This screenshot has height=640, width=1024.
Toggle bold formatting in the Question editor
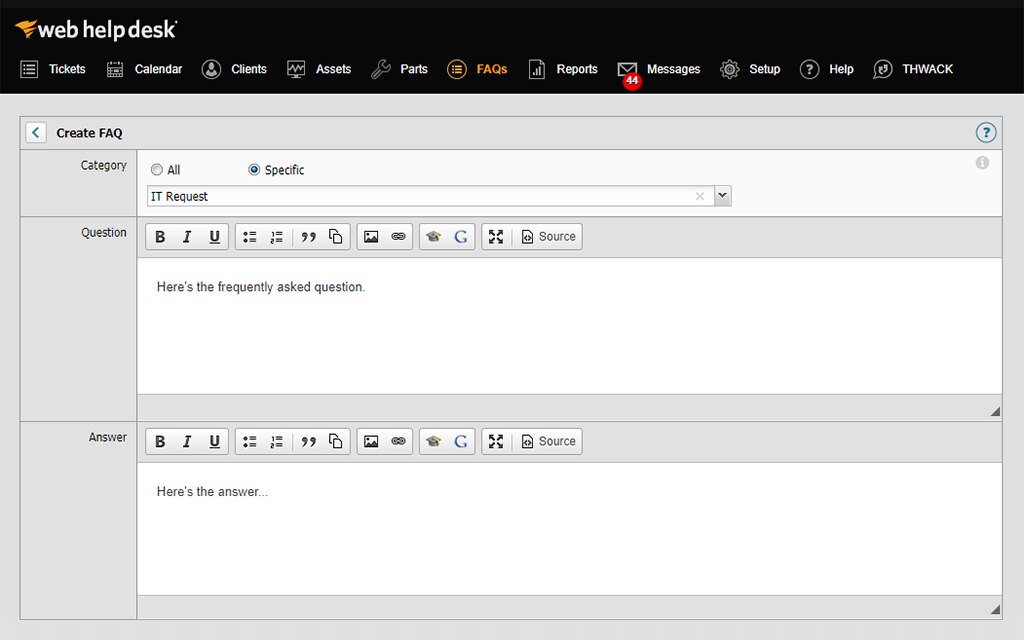pyautogui.click(x=160, y=236)
